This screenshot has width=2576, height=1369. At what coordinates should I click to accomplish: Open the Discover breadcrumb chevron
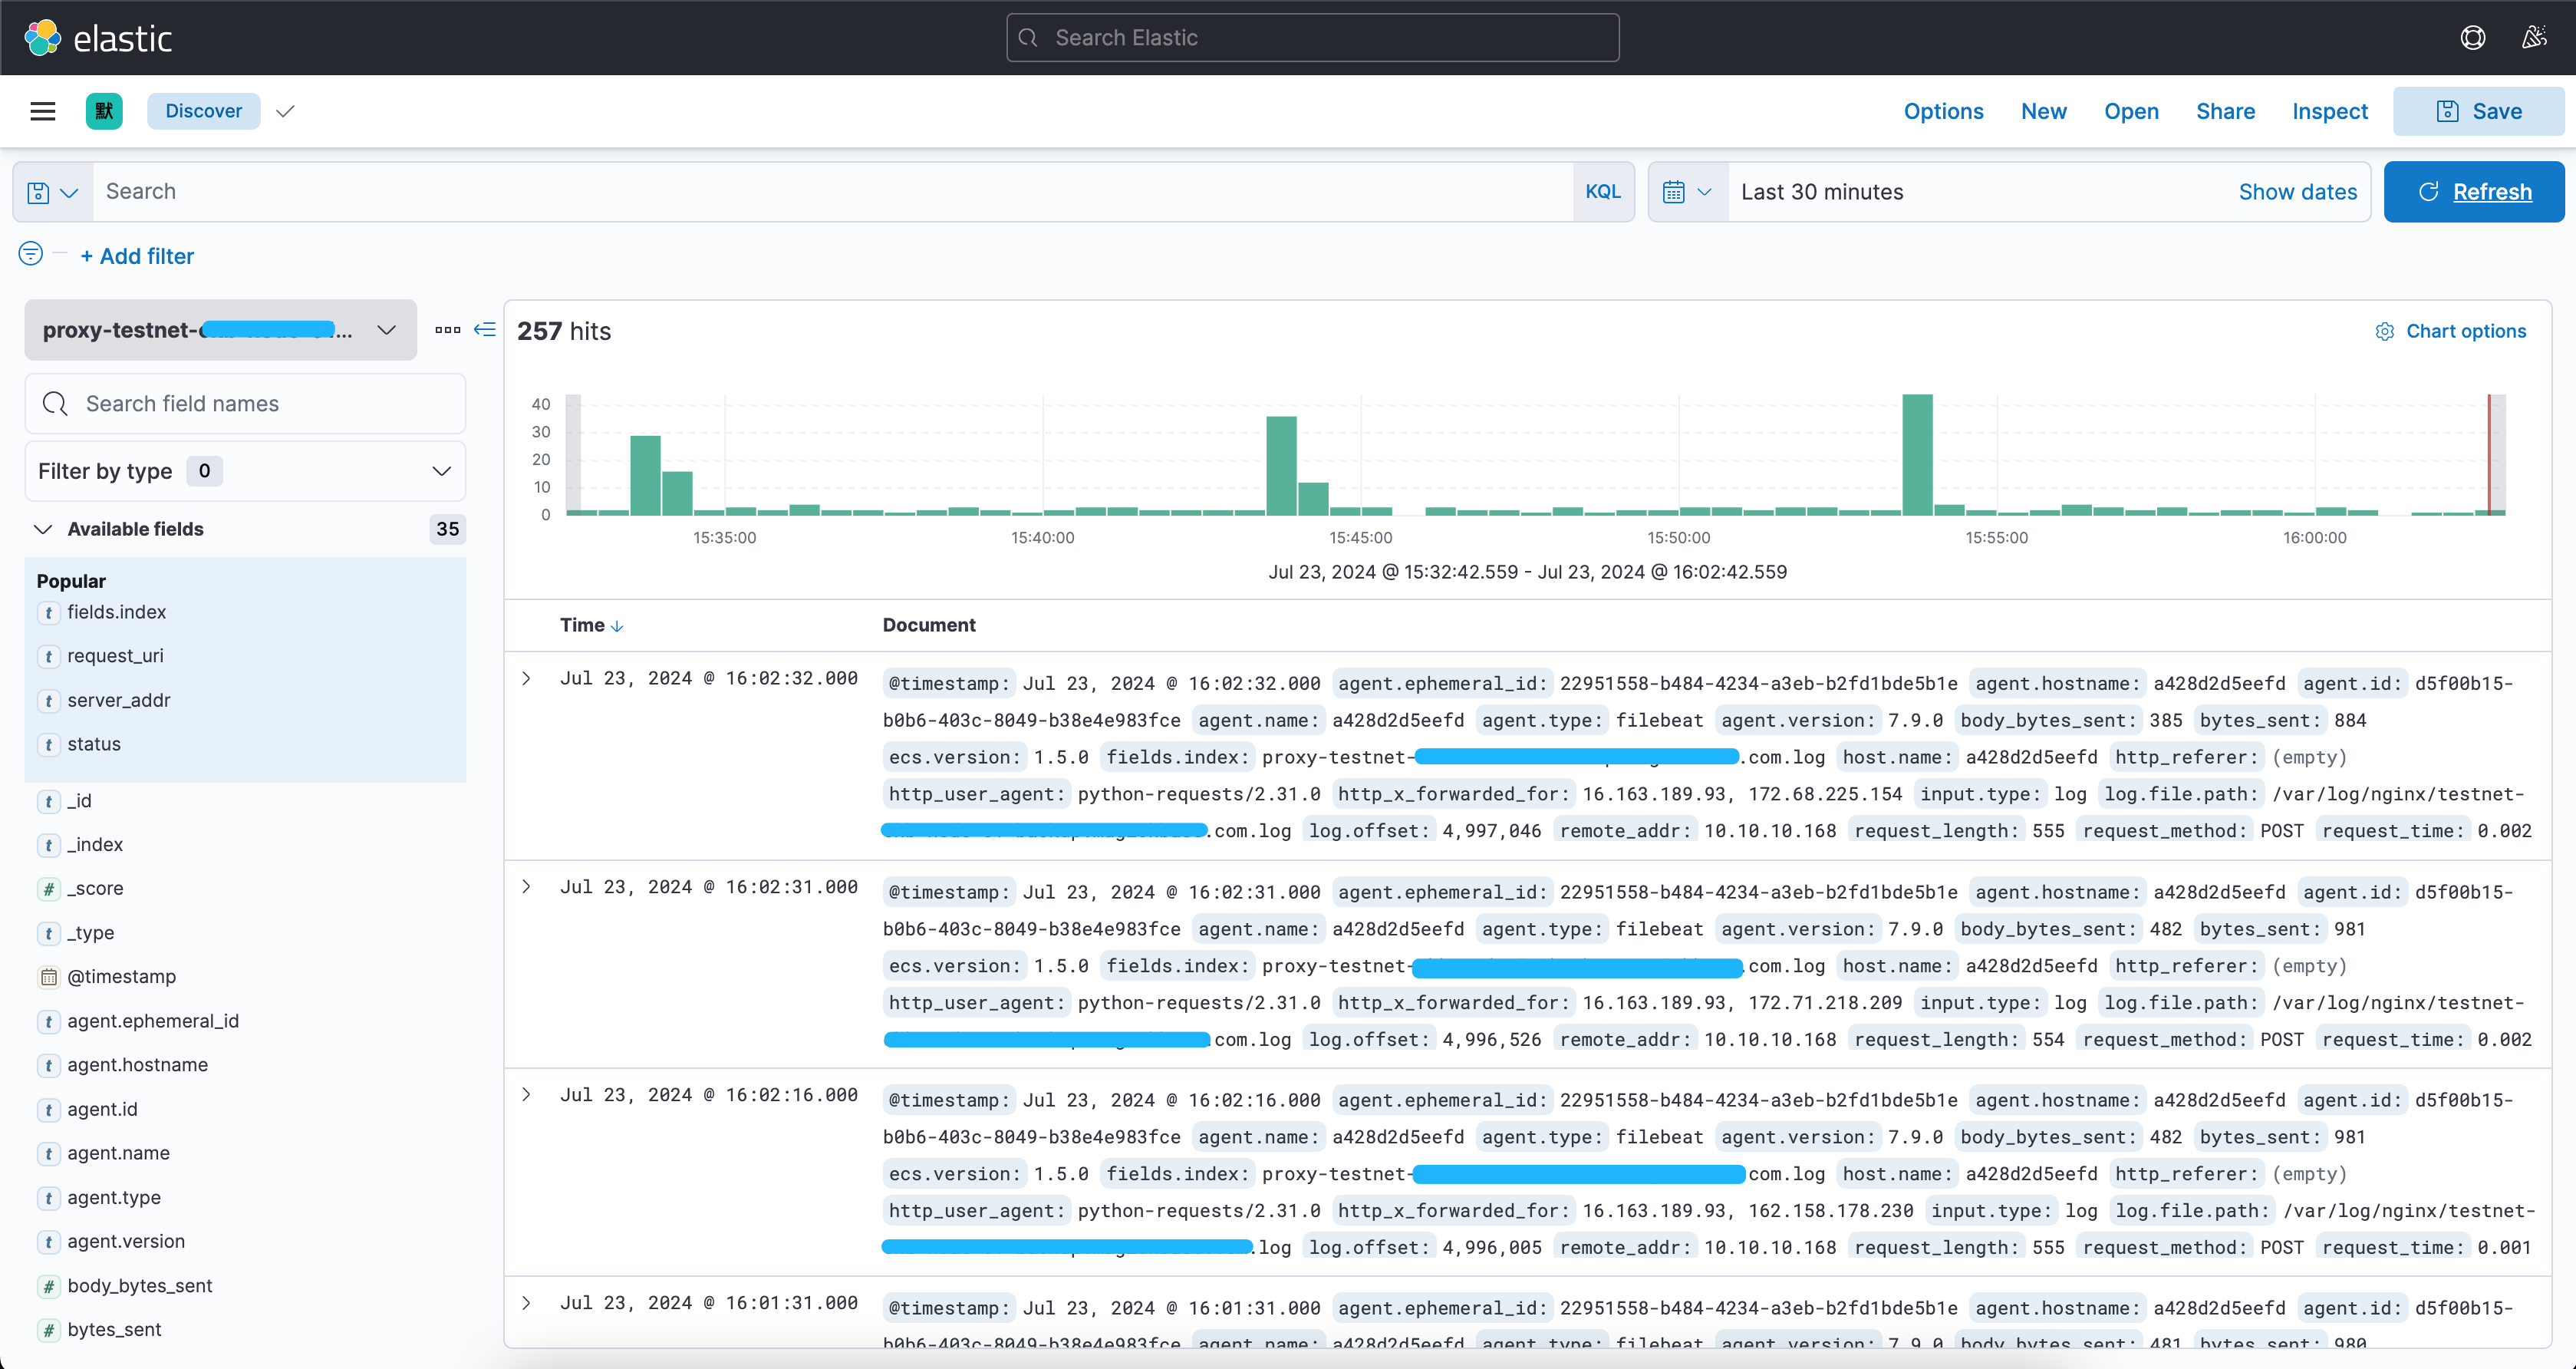click(x=285, y=111)
